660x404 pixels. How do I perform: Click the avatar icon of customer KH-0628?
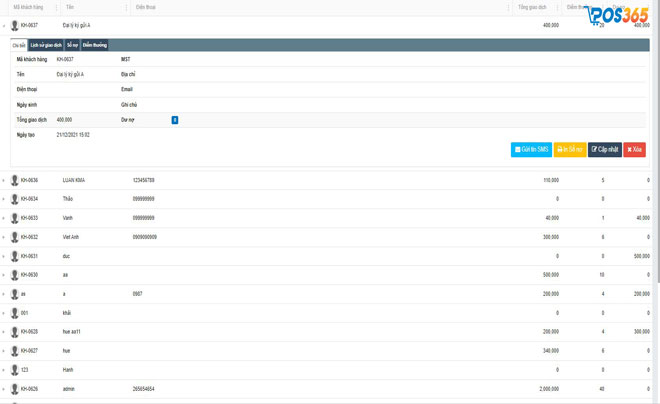coord(15,332)
